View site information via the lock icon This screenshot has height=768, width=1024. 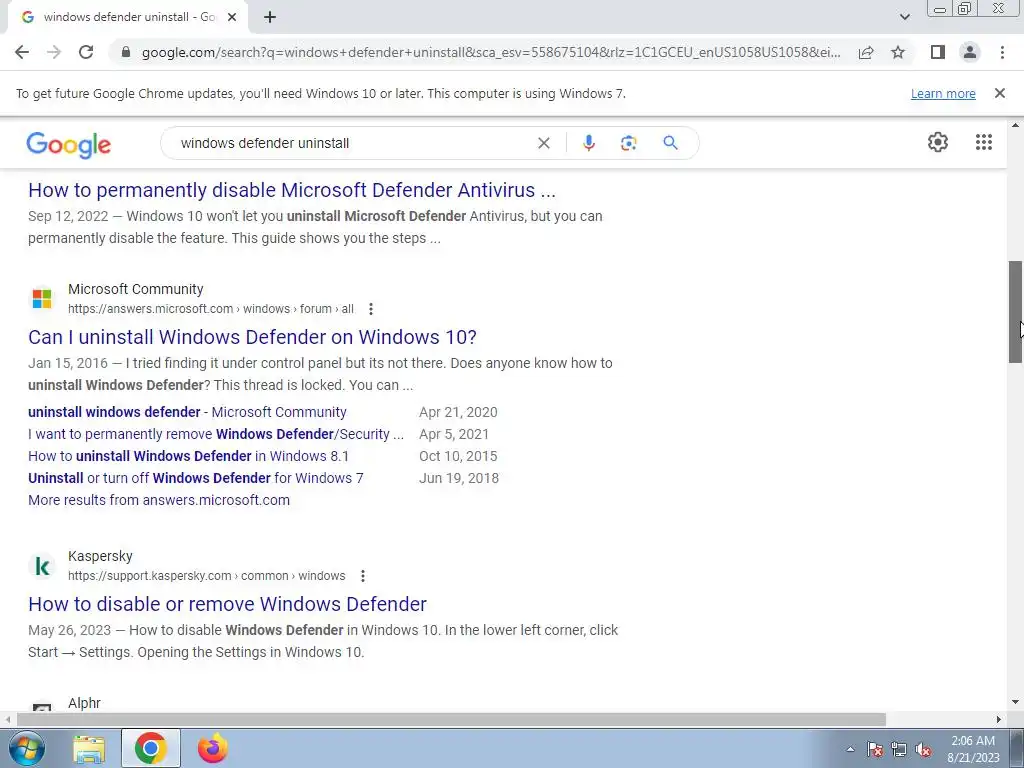coord(126,52)
